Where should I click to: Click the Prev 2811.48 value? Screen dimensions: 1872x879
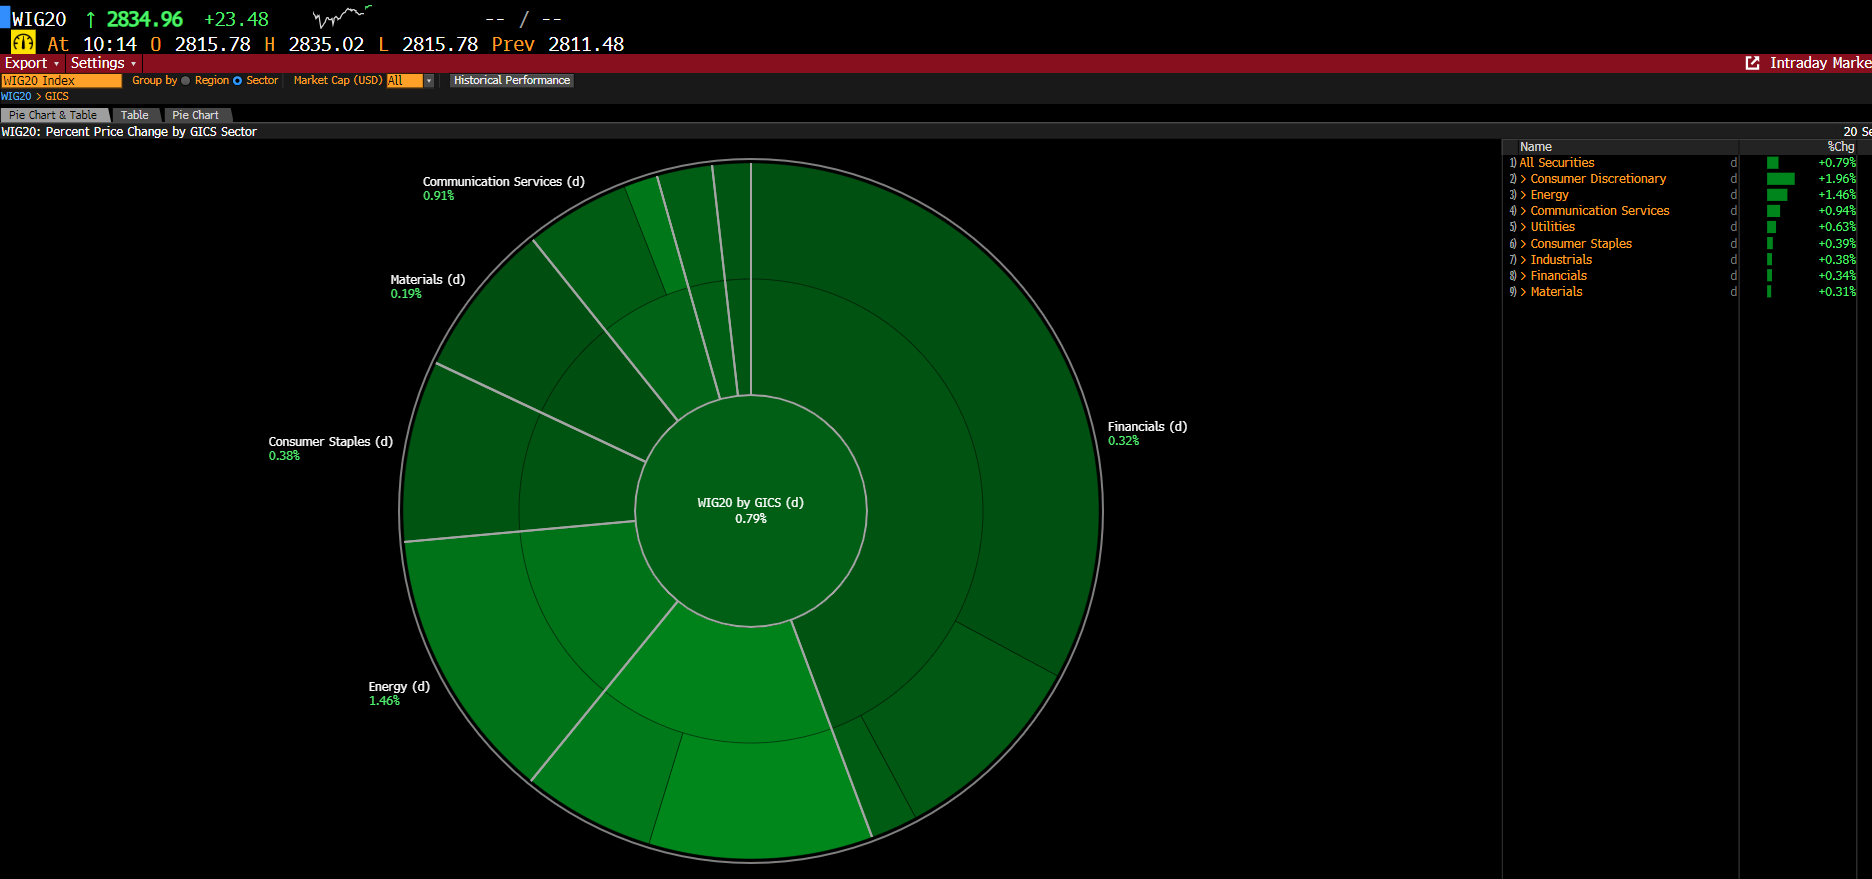(x=586, y=44)
